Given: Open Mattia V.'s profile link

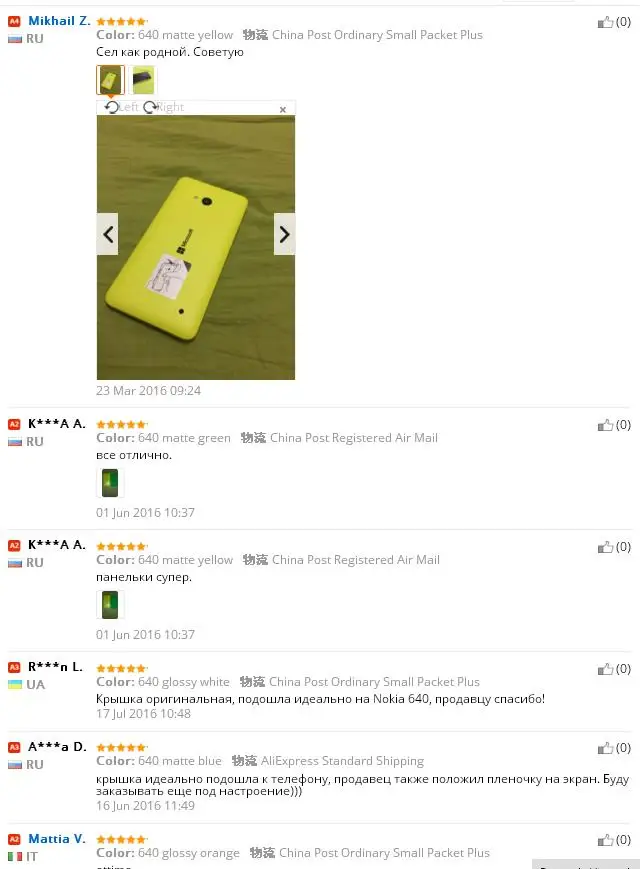Looking at the screenshot, I should 57,839.
